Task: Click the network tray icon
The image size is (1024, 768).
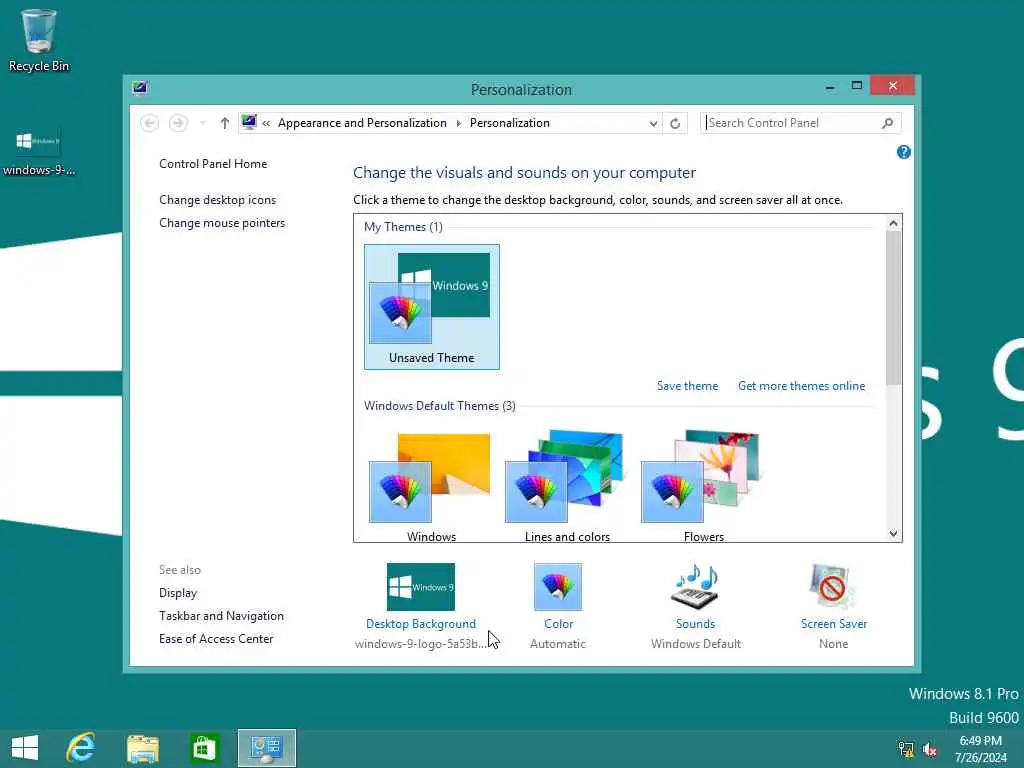Action: coord(906,749)
